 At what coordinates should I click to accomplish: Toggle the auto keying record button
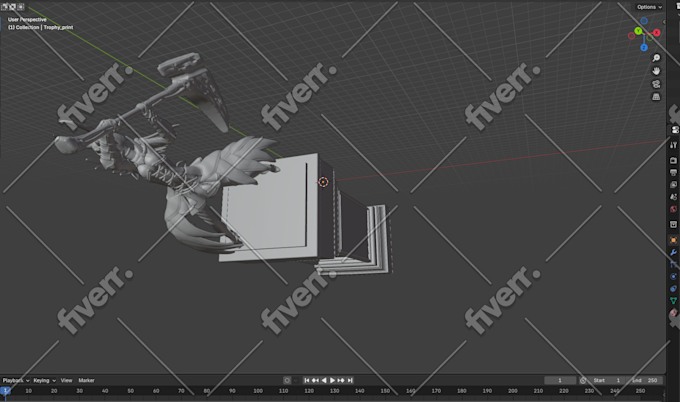coord(287,380)
